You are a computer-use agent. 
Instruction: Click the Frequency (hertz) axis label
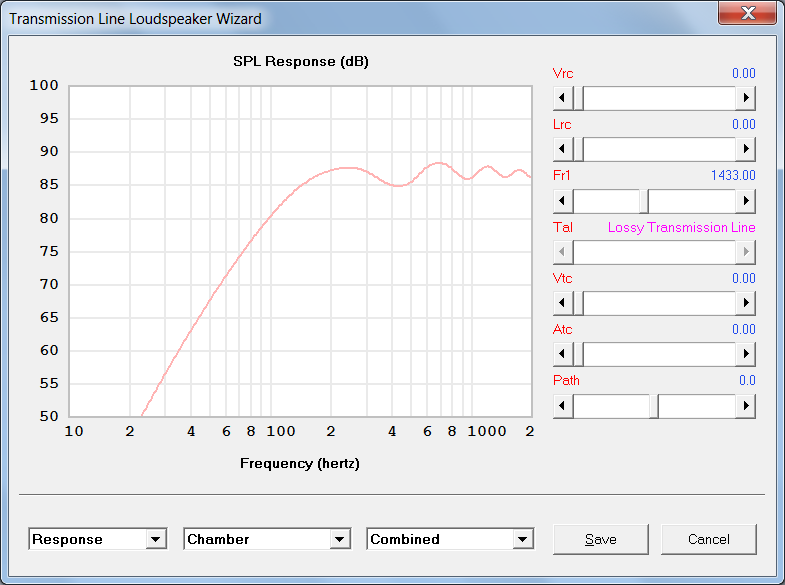[x=300, y=463]
